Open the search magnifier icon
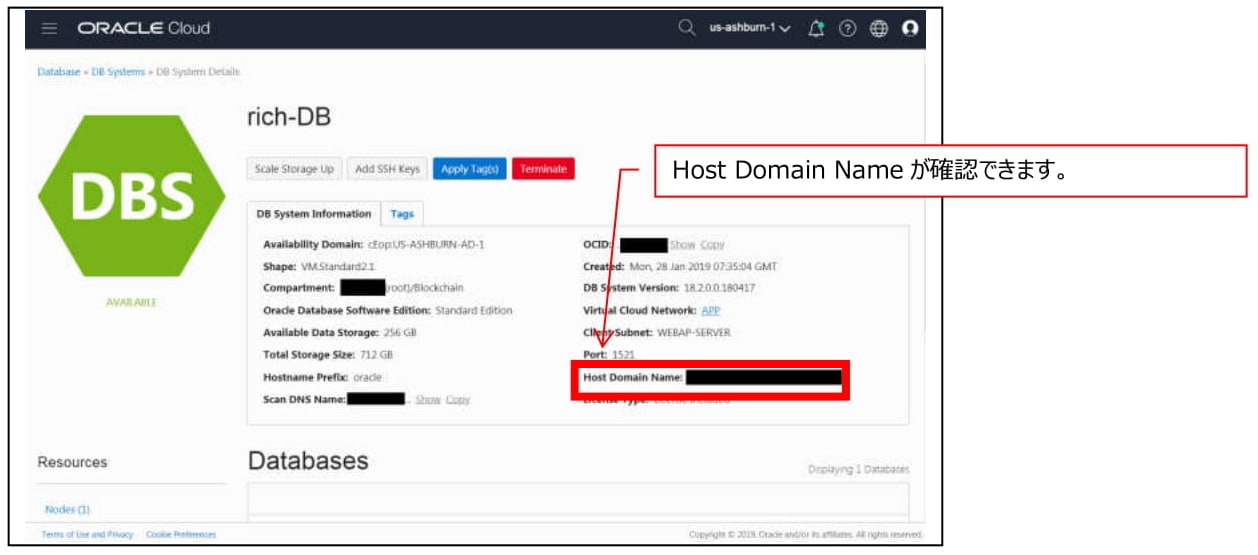Screen dimensions: 1258x555 [686, 28]
